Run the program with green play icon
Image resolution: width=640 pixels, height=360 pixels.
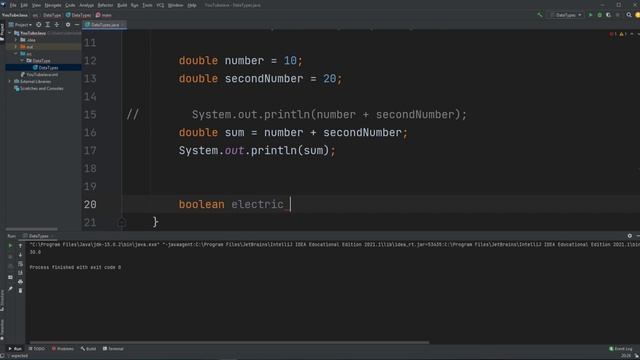pyautogui.click(x=590, y=15)
